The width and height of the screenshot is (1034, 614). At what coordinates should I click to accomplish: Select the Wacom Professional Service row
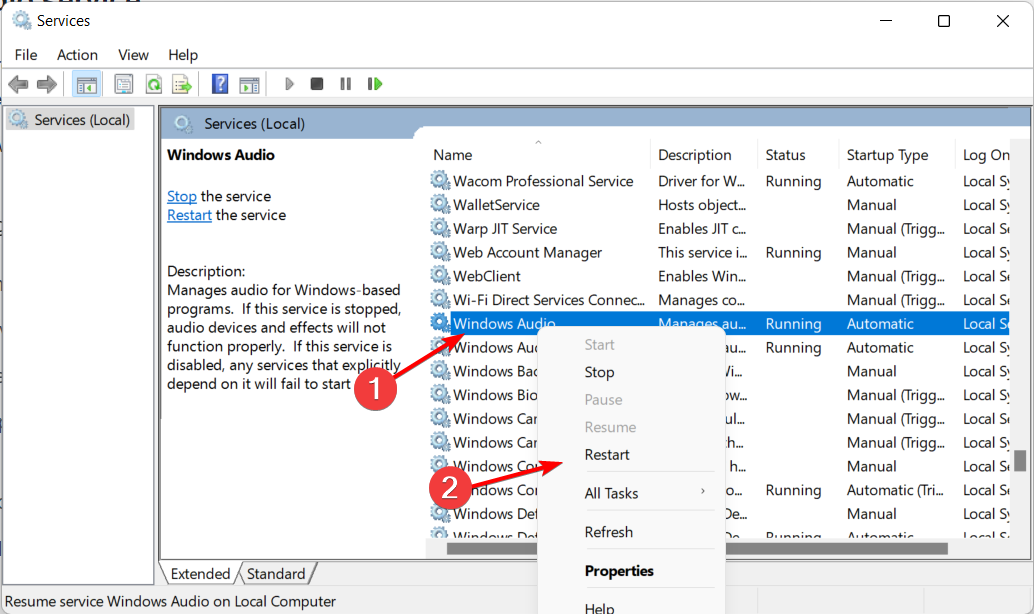click(x=718, y=181)
